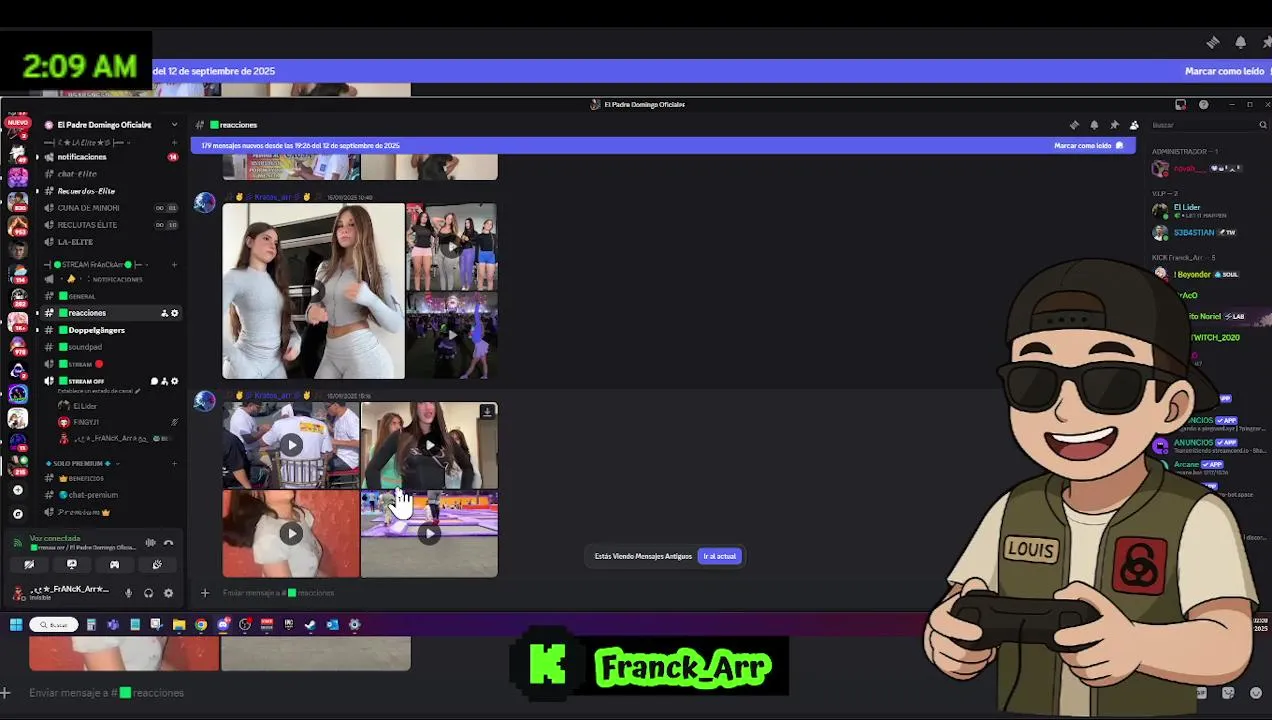Play the white-shirt men at table video
Screen dimensions: 1272x720
[x=291, y=445]
